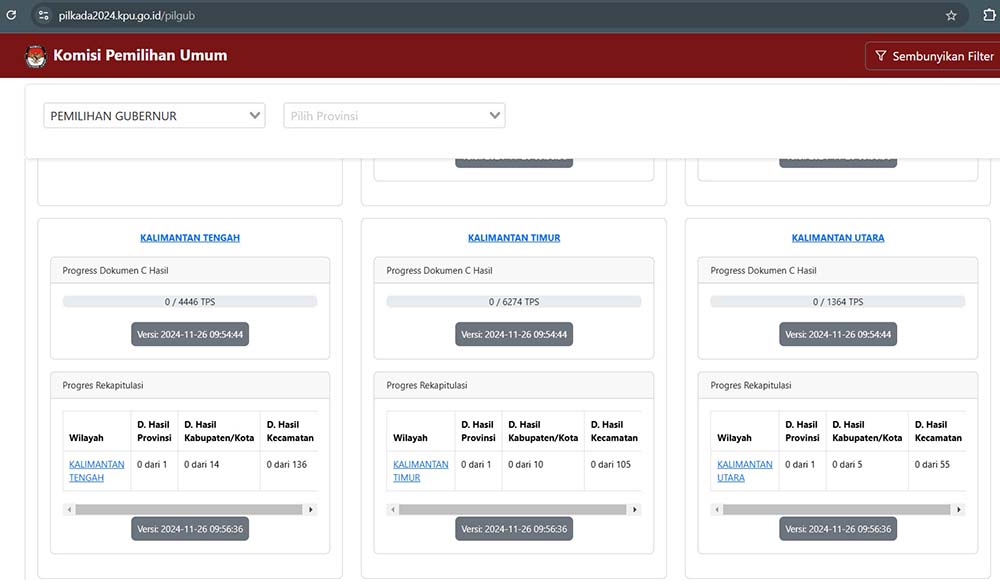Click the Sembunyikan Filter button
1000x580 pixels.
pos(934,56)
